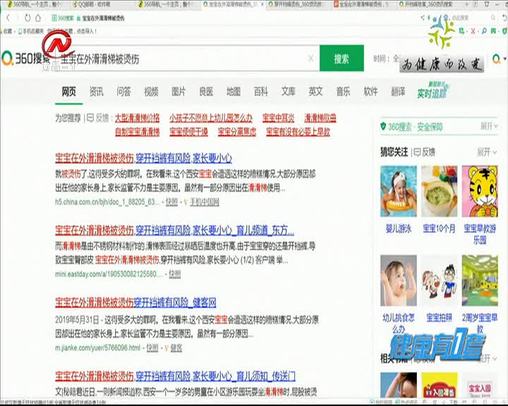Open the 360搜索 shield icon in security panel

click(383, 126)
